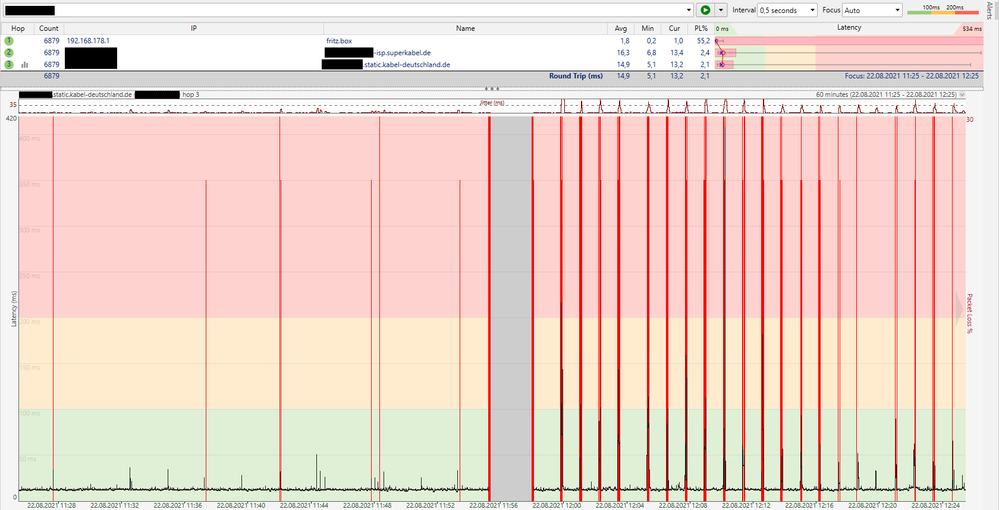The height and width of the screenshot is (510, 999).
Task: Click the Name column header
Action: tap(465, 28)
